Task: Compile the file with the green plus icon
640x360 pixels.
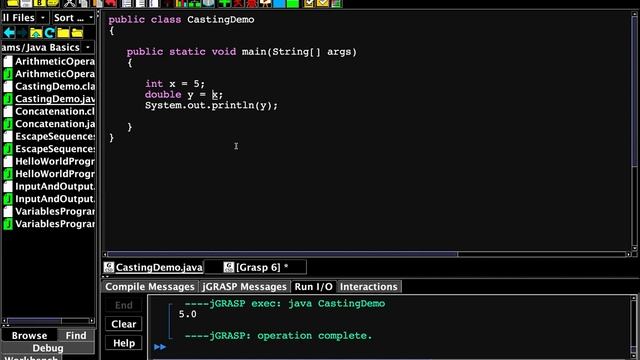Action: pos(224,3)
